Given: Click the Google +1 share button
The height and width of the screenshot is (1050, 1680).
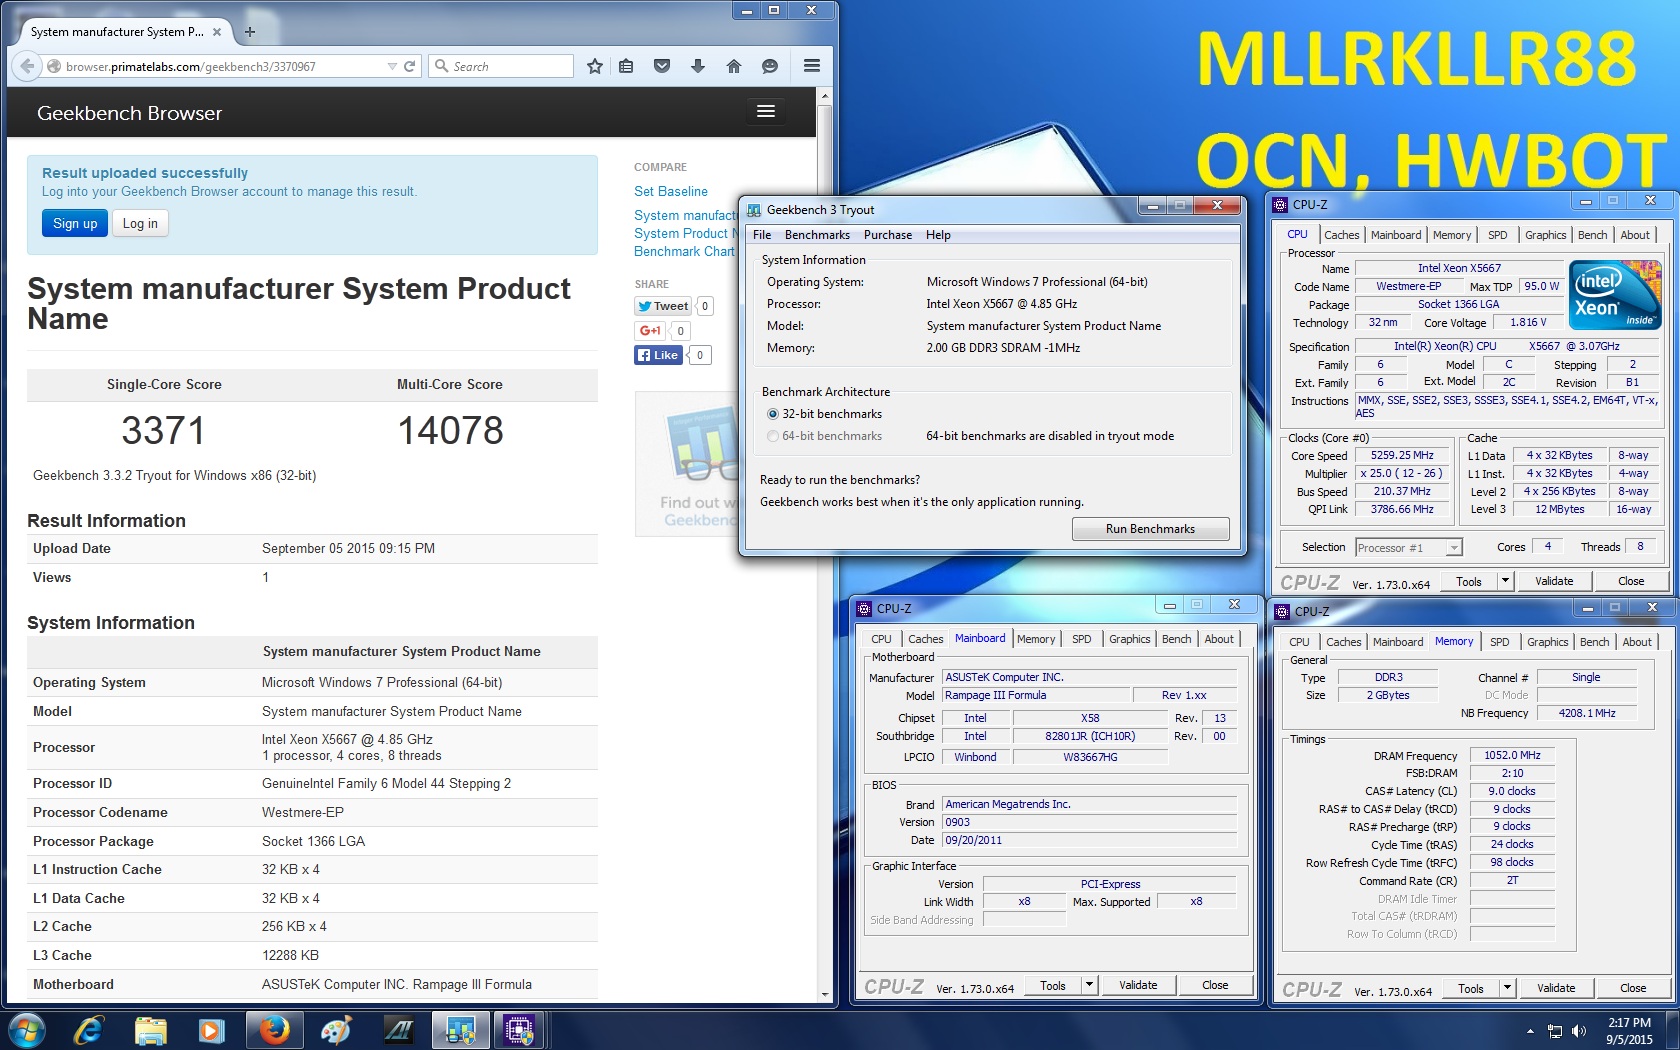Looking at the screenshot, I should (650, 330).
